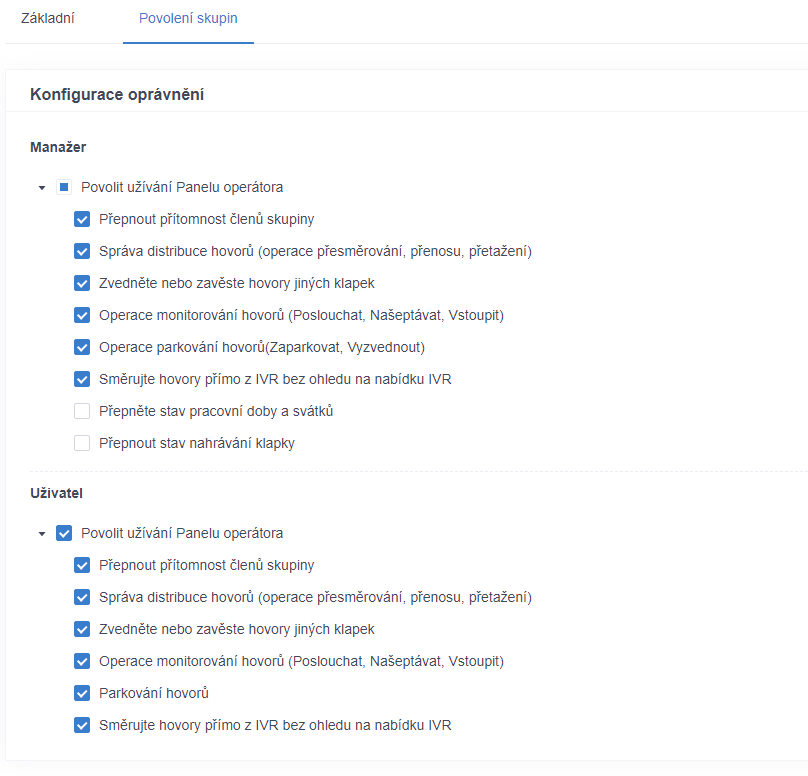Collapse the Manažer Panel operátora tree arrow
This screenshot has height=776, width=808.
(x=42, y=188)
